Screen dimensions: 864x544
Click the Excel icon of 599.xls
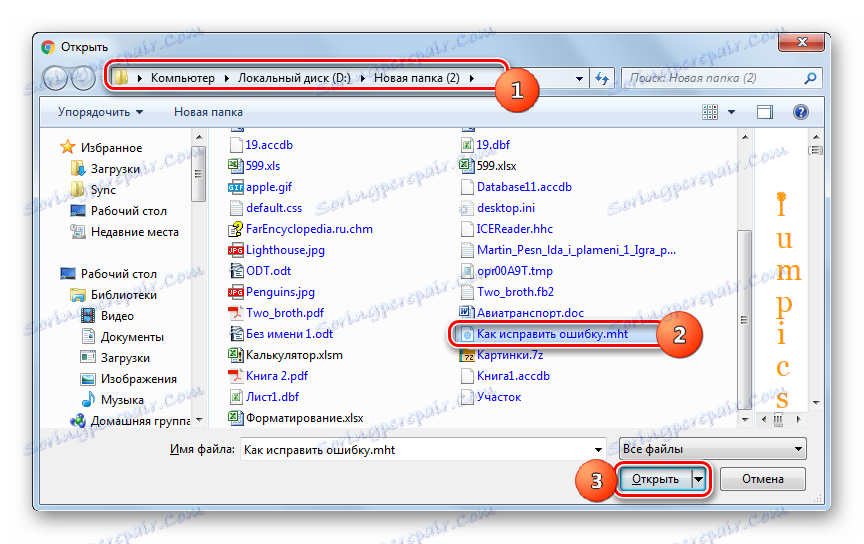tap(236, 165)
